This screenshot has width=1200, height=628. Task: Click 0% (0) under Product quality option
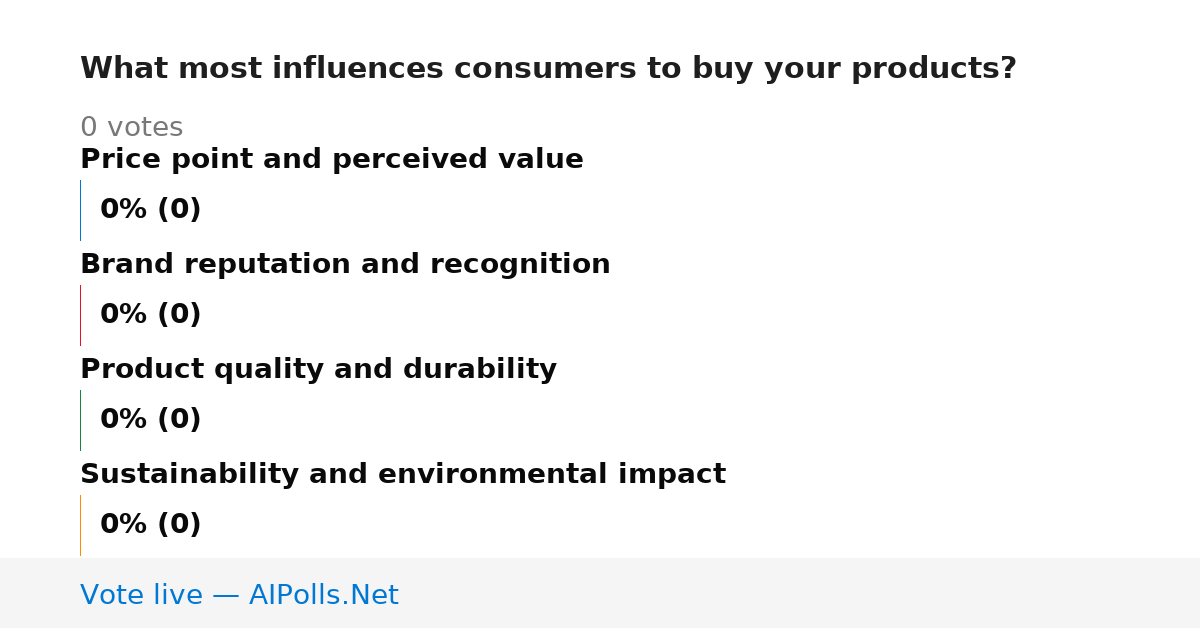click(x=150, y=420)
